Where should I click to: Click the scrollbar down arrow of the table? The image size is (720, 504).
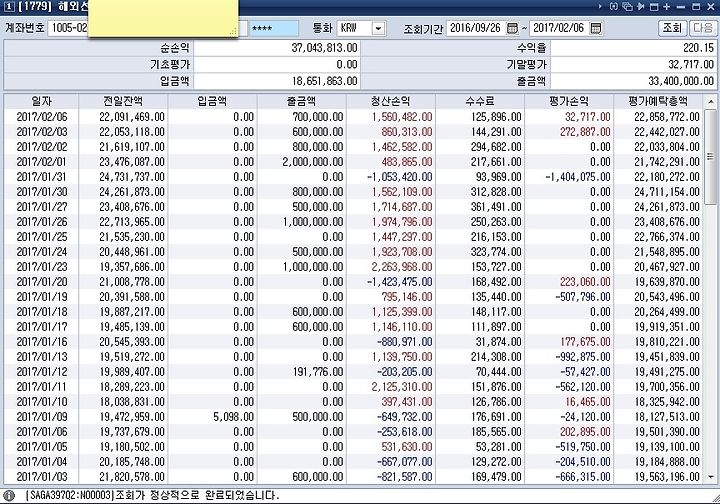click(710, 477)
